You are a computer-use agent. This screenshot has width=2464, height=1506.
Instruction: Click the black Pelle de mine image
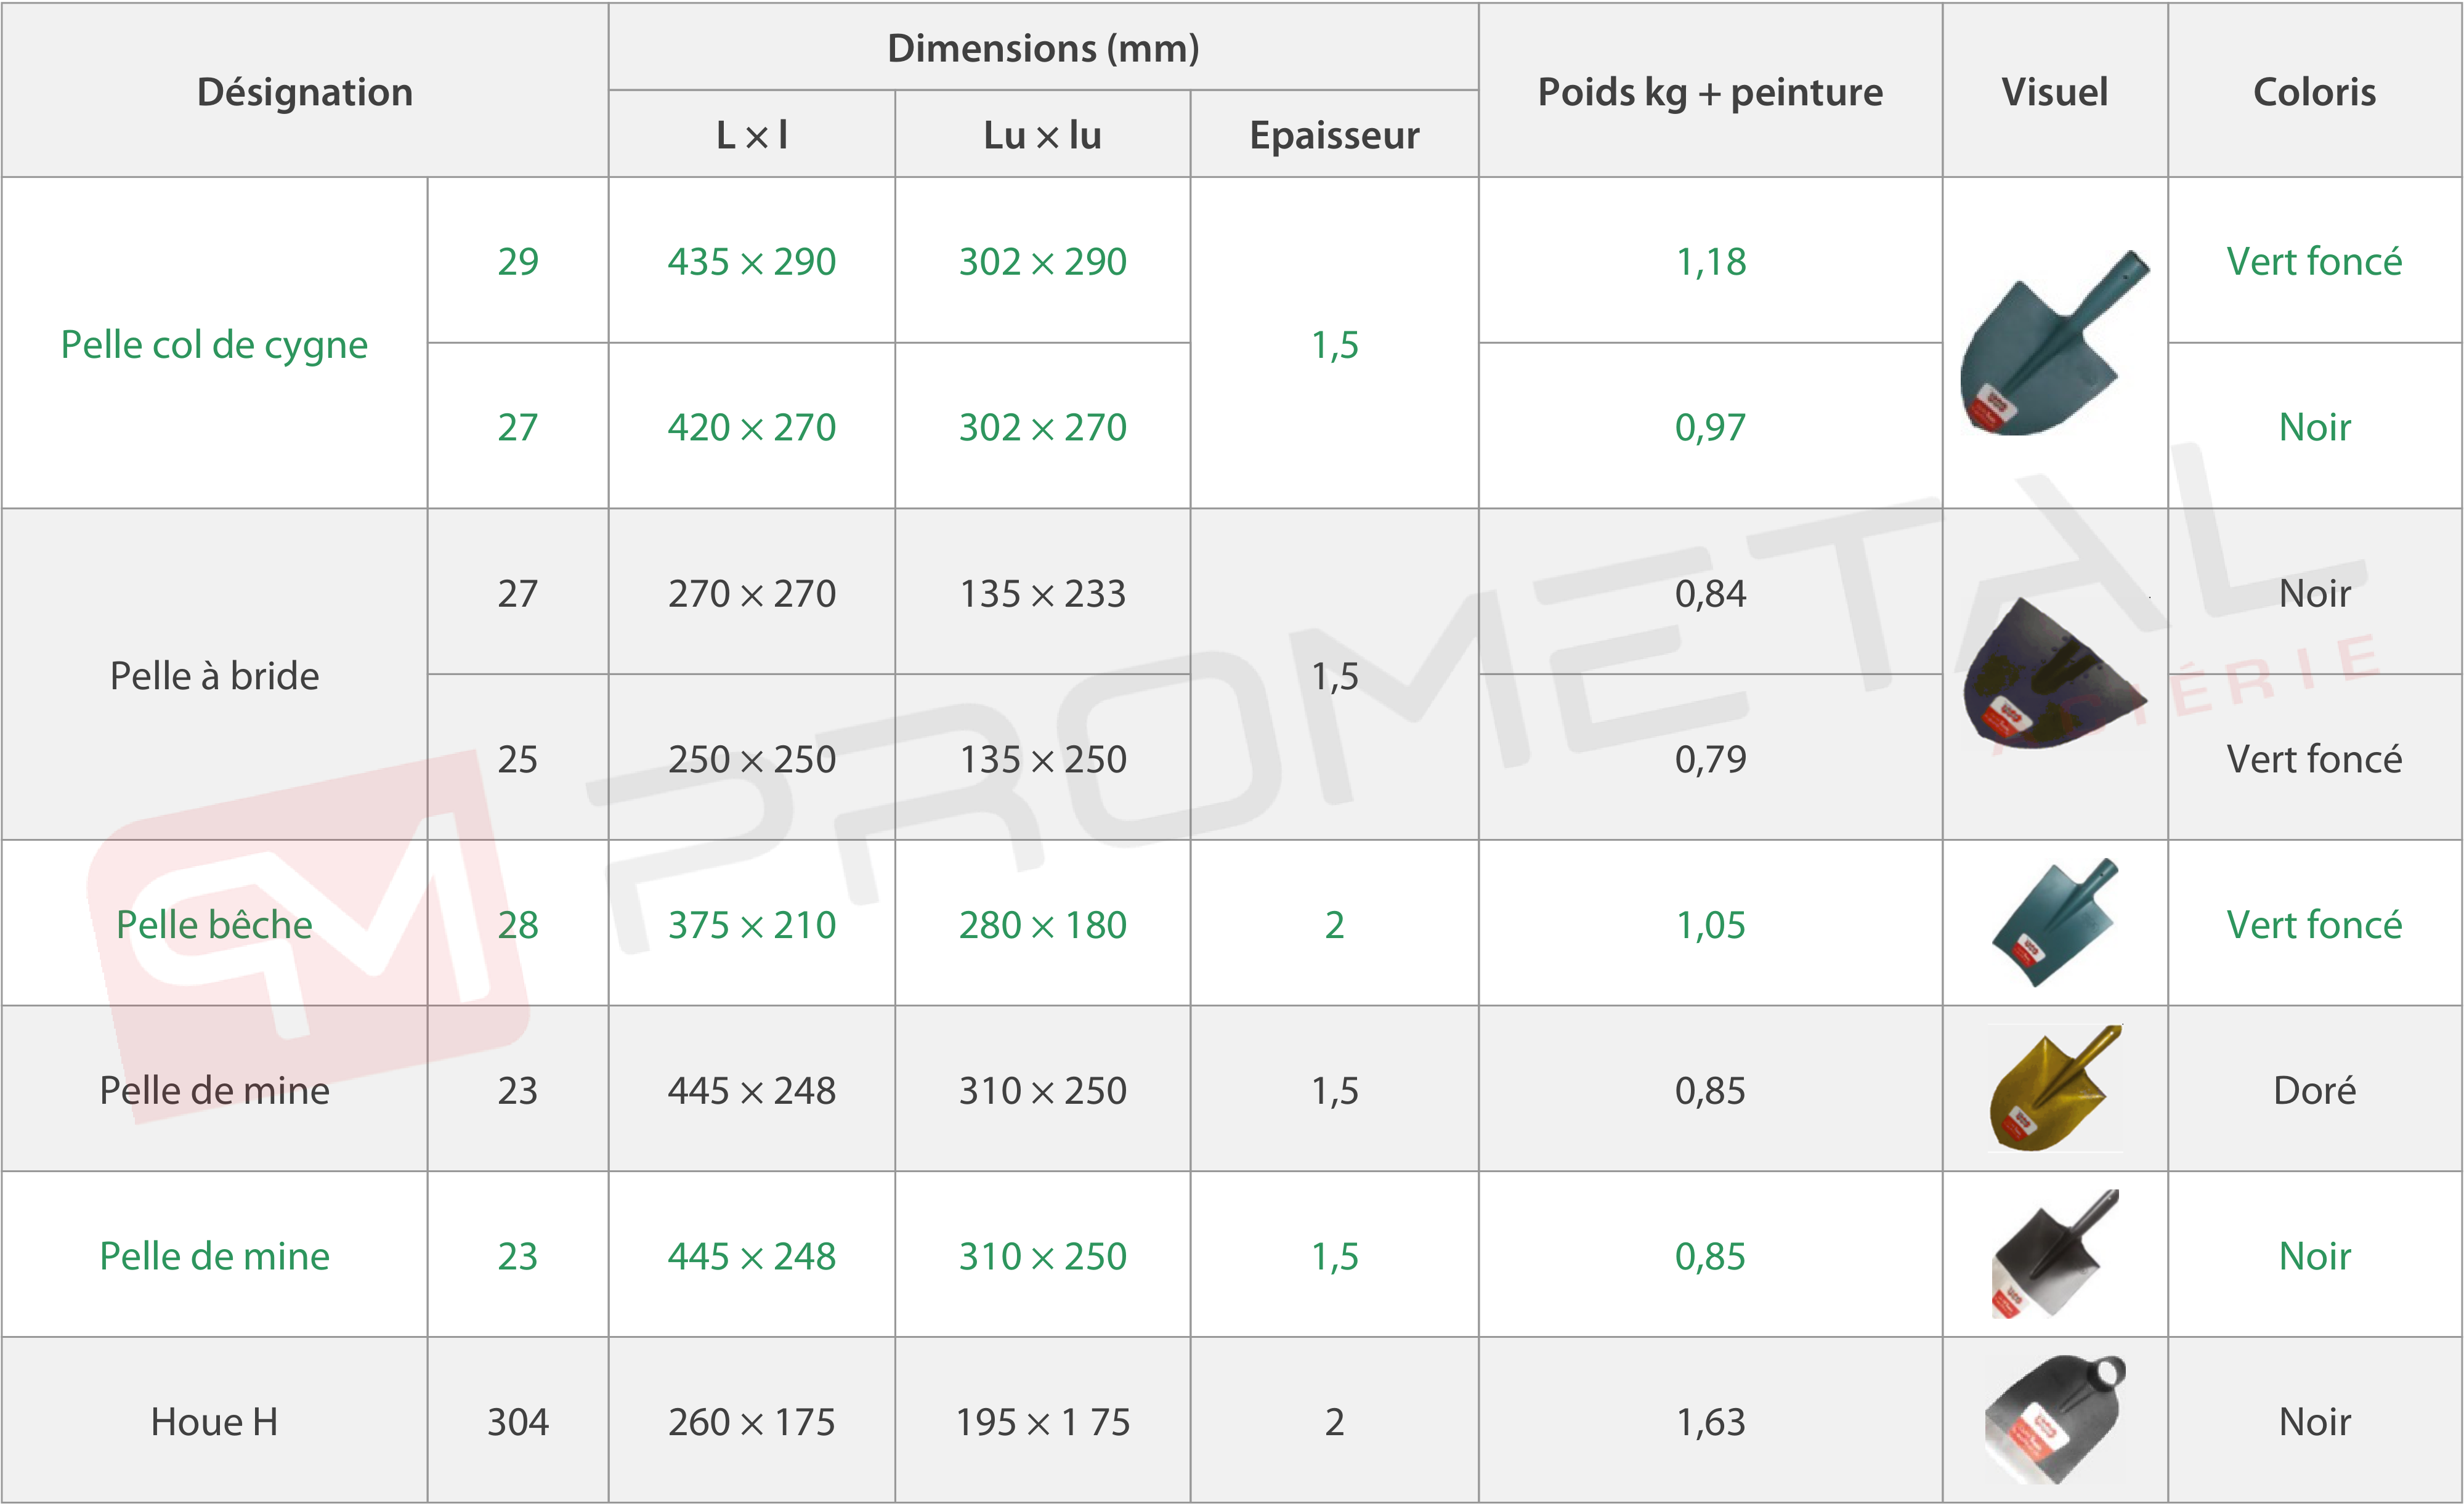click(x=2054, y=1254)
